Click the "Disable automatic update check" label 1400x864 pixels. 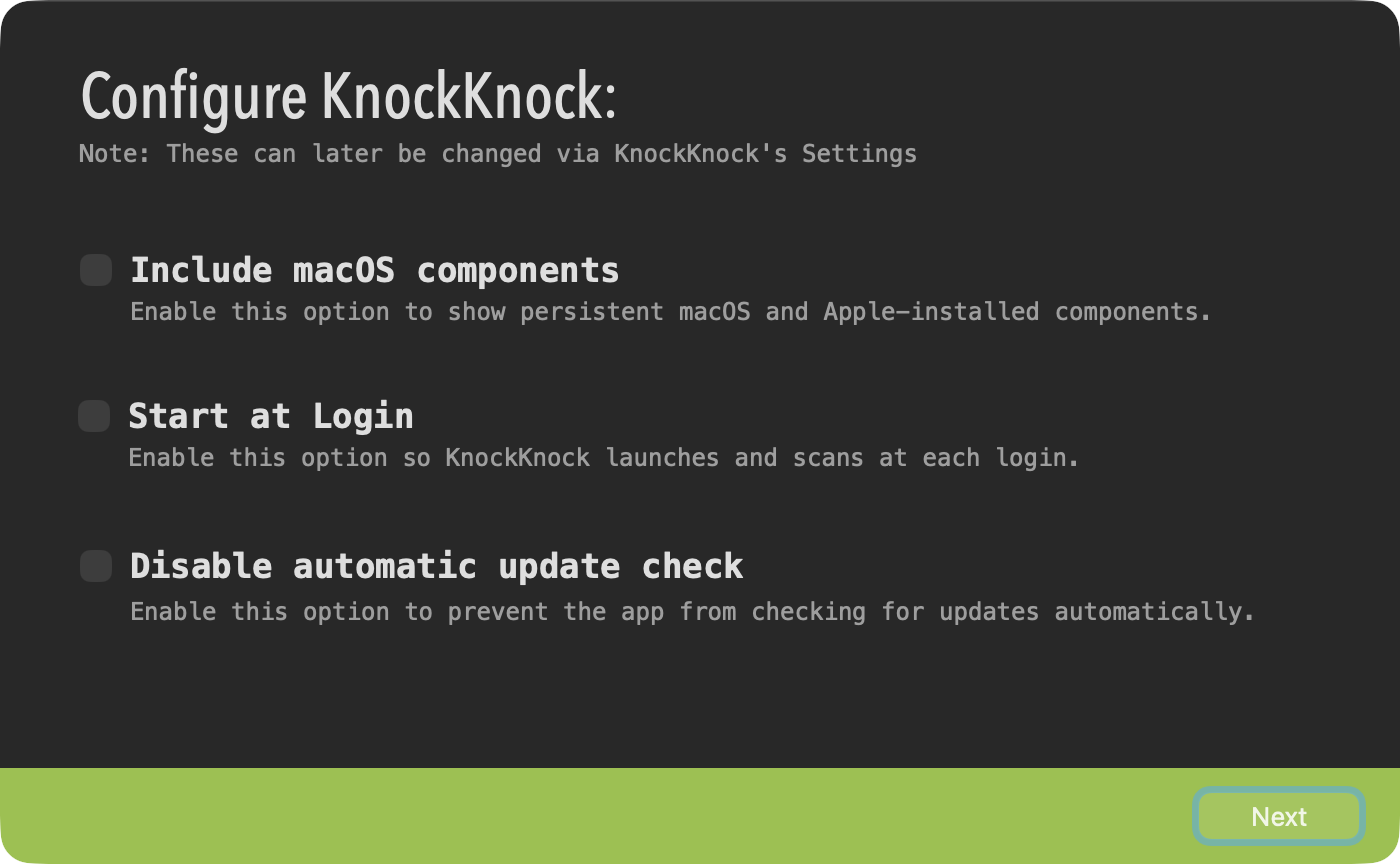point(436,566)
